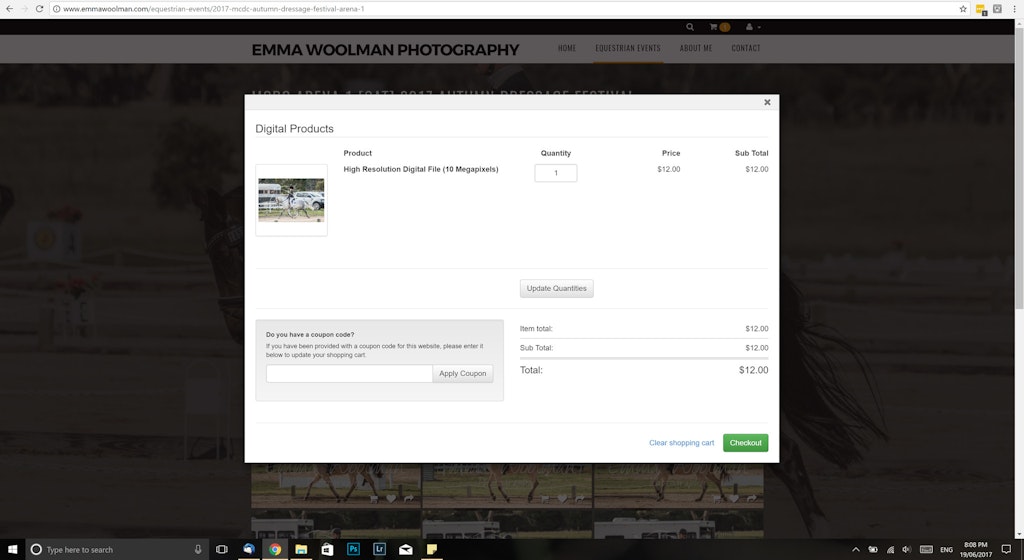Open the Mail app on taskbar
1024x560 pixels.
[406, 550]
